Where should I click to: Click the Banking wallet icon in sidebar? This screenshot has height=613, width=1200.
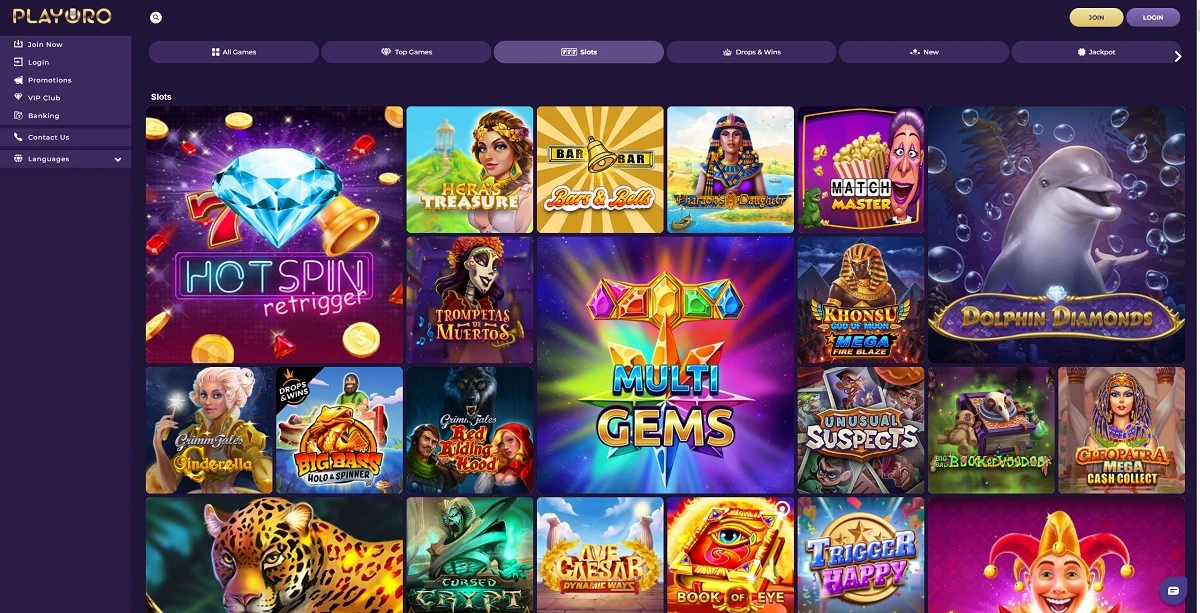click(18, 116)
